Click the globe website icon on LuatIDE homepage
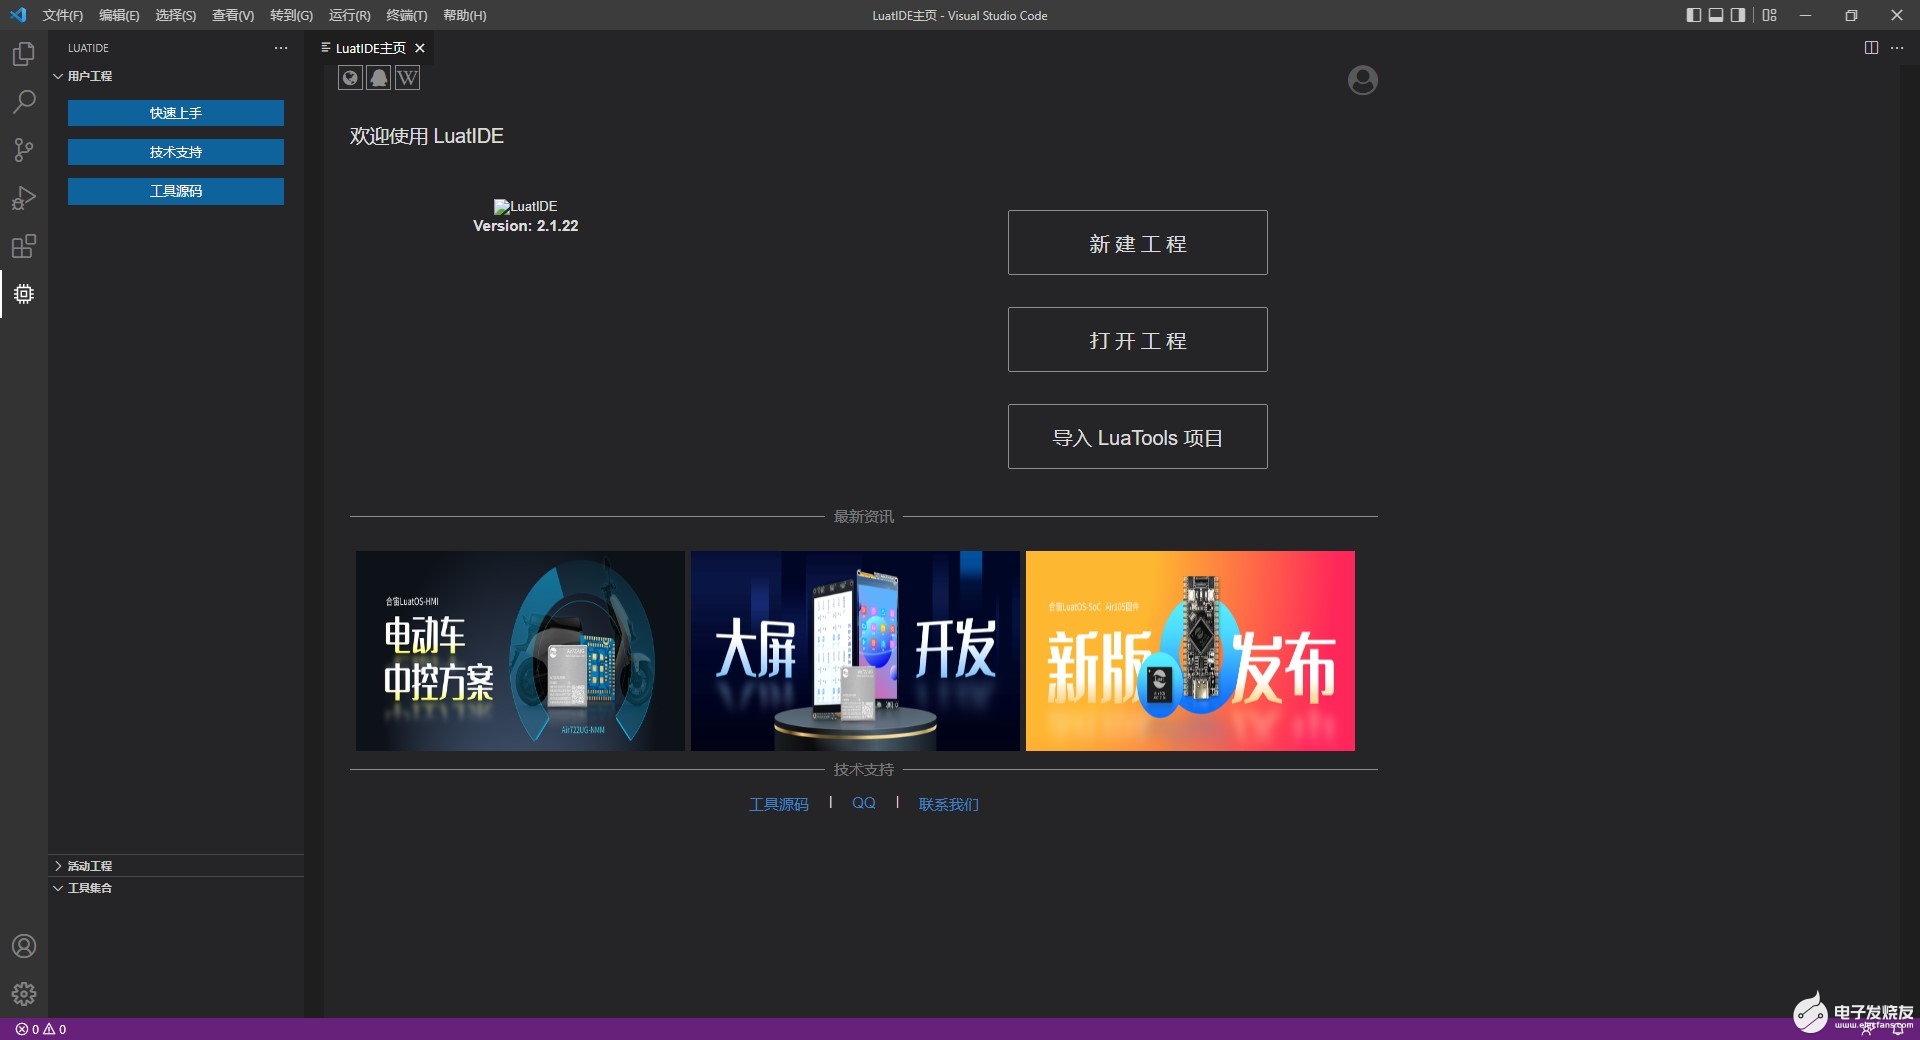Viewport: 1920px width, 1040px height. coord(350,78)
